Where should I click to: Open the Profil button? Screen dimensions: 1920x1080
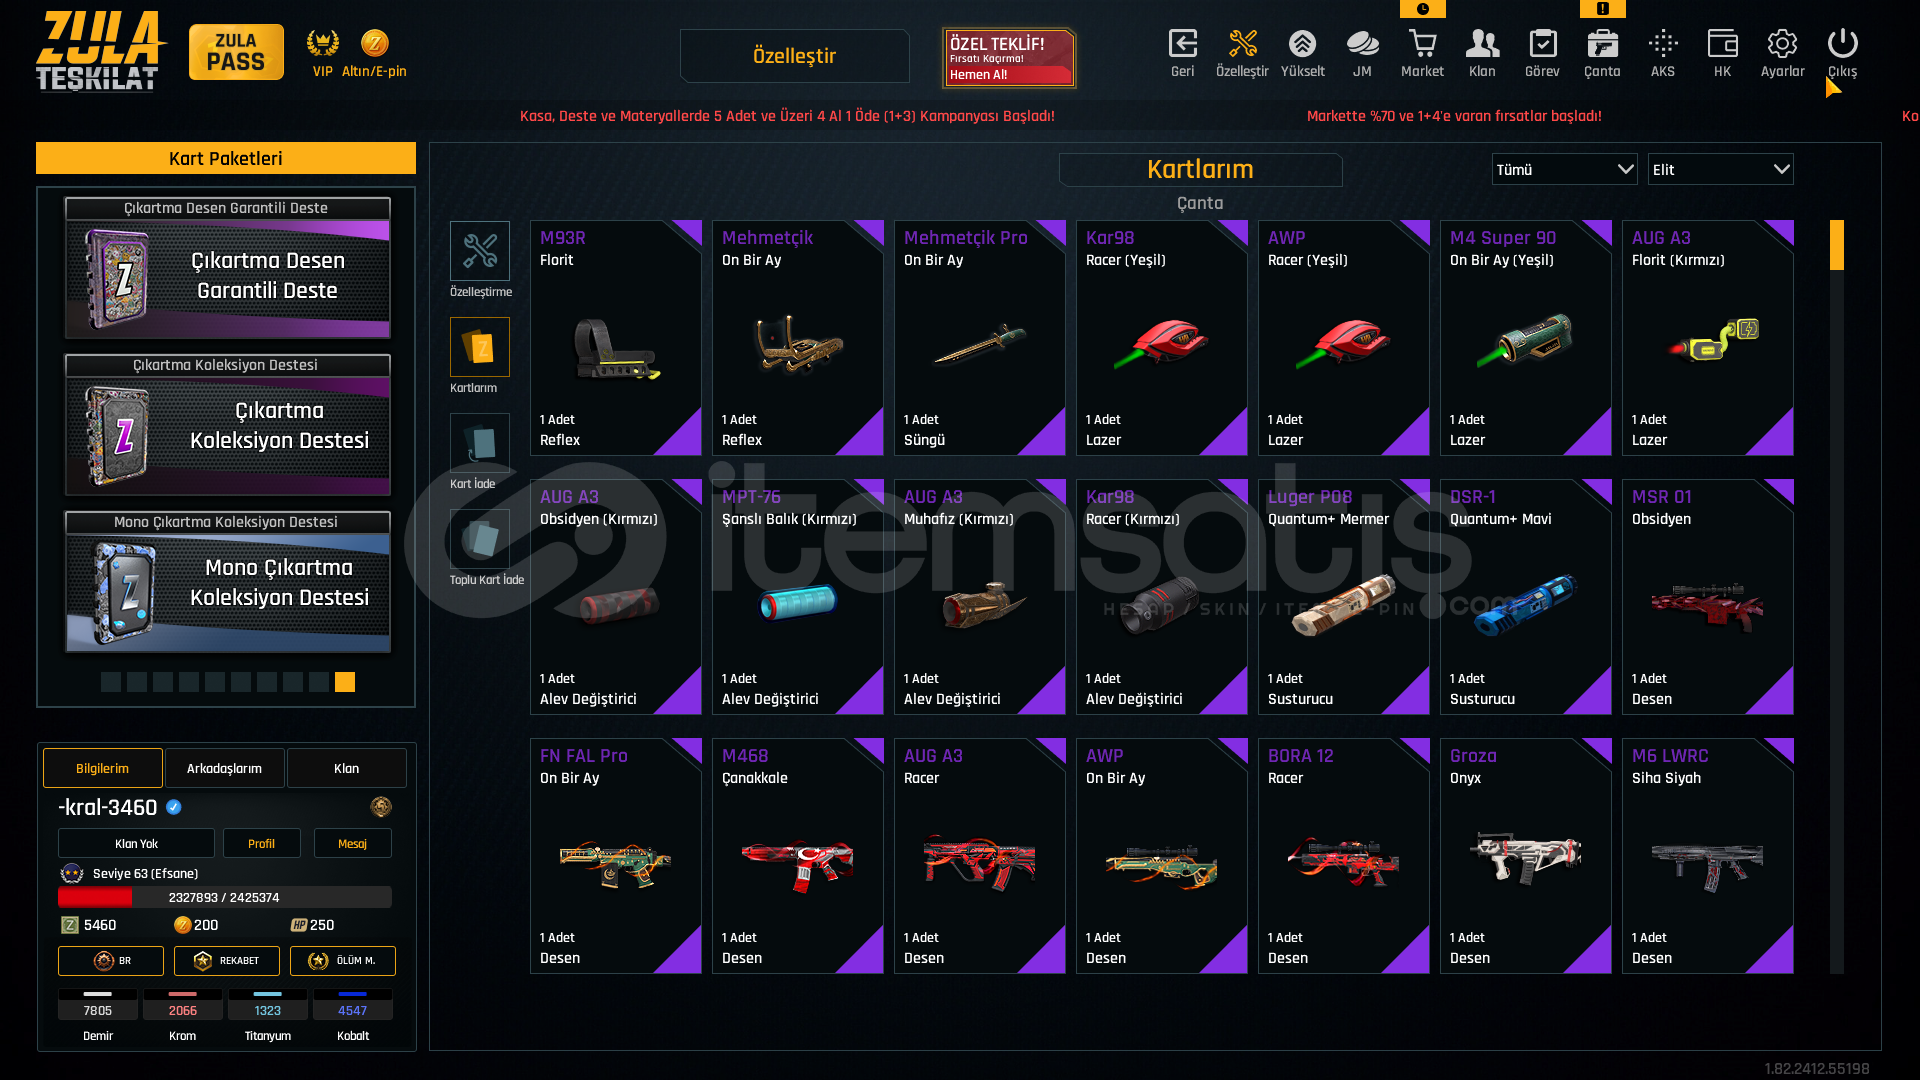pos(262,844)
